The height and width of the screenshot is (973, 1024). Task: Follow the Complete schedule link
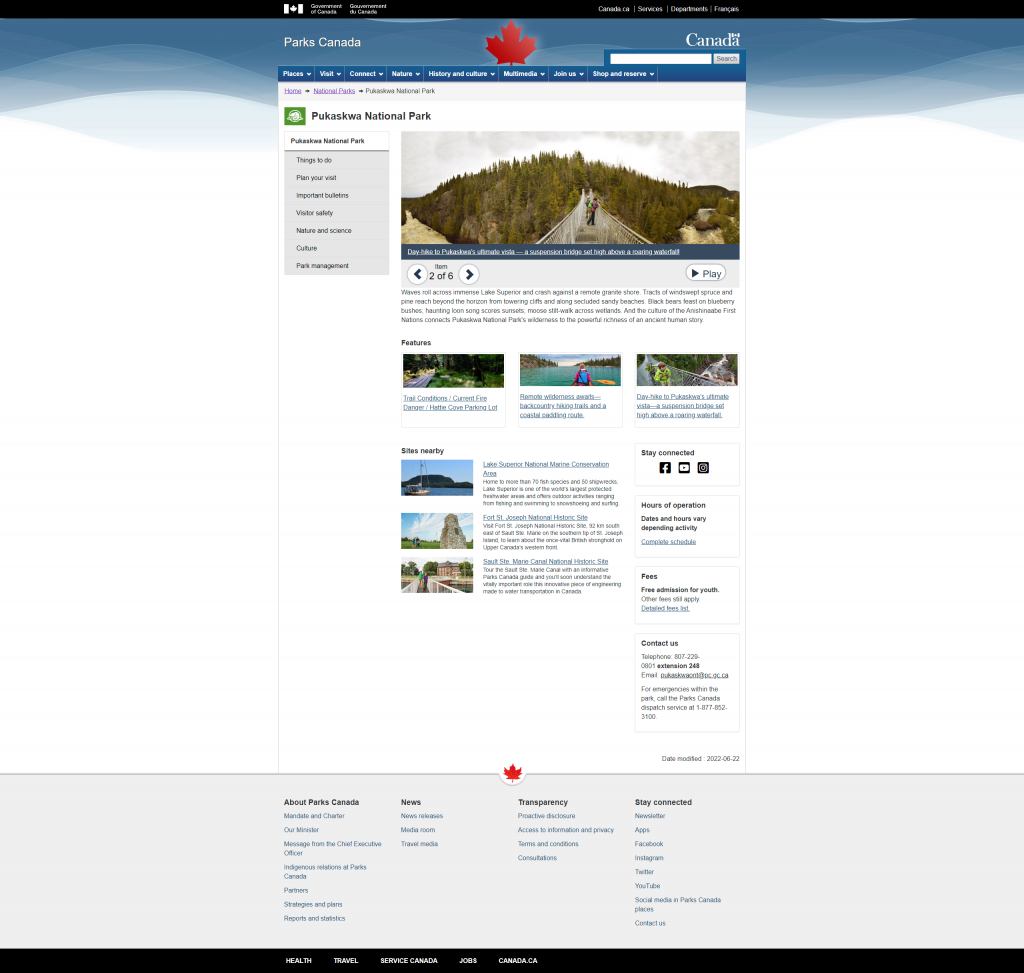[x=668, y=541]
